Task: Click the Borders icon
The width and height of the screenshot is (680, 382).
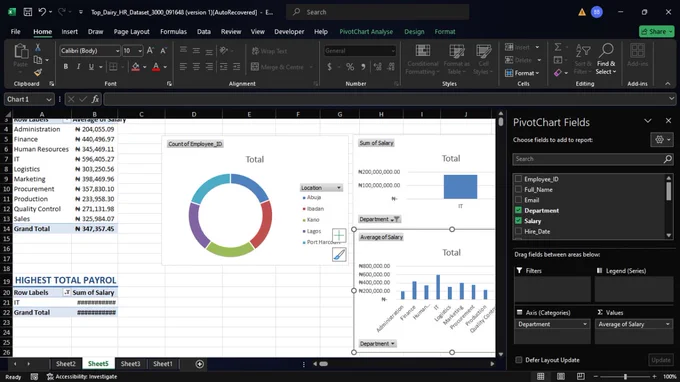Action: coord(113,67)
